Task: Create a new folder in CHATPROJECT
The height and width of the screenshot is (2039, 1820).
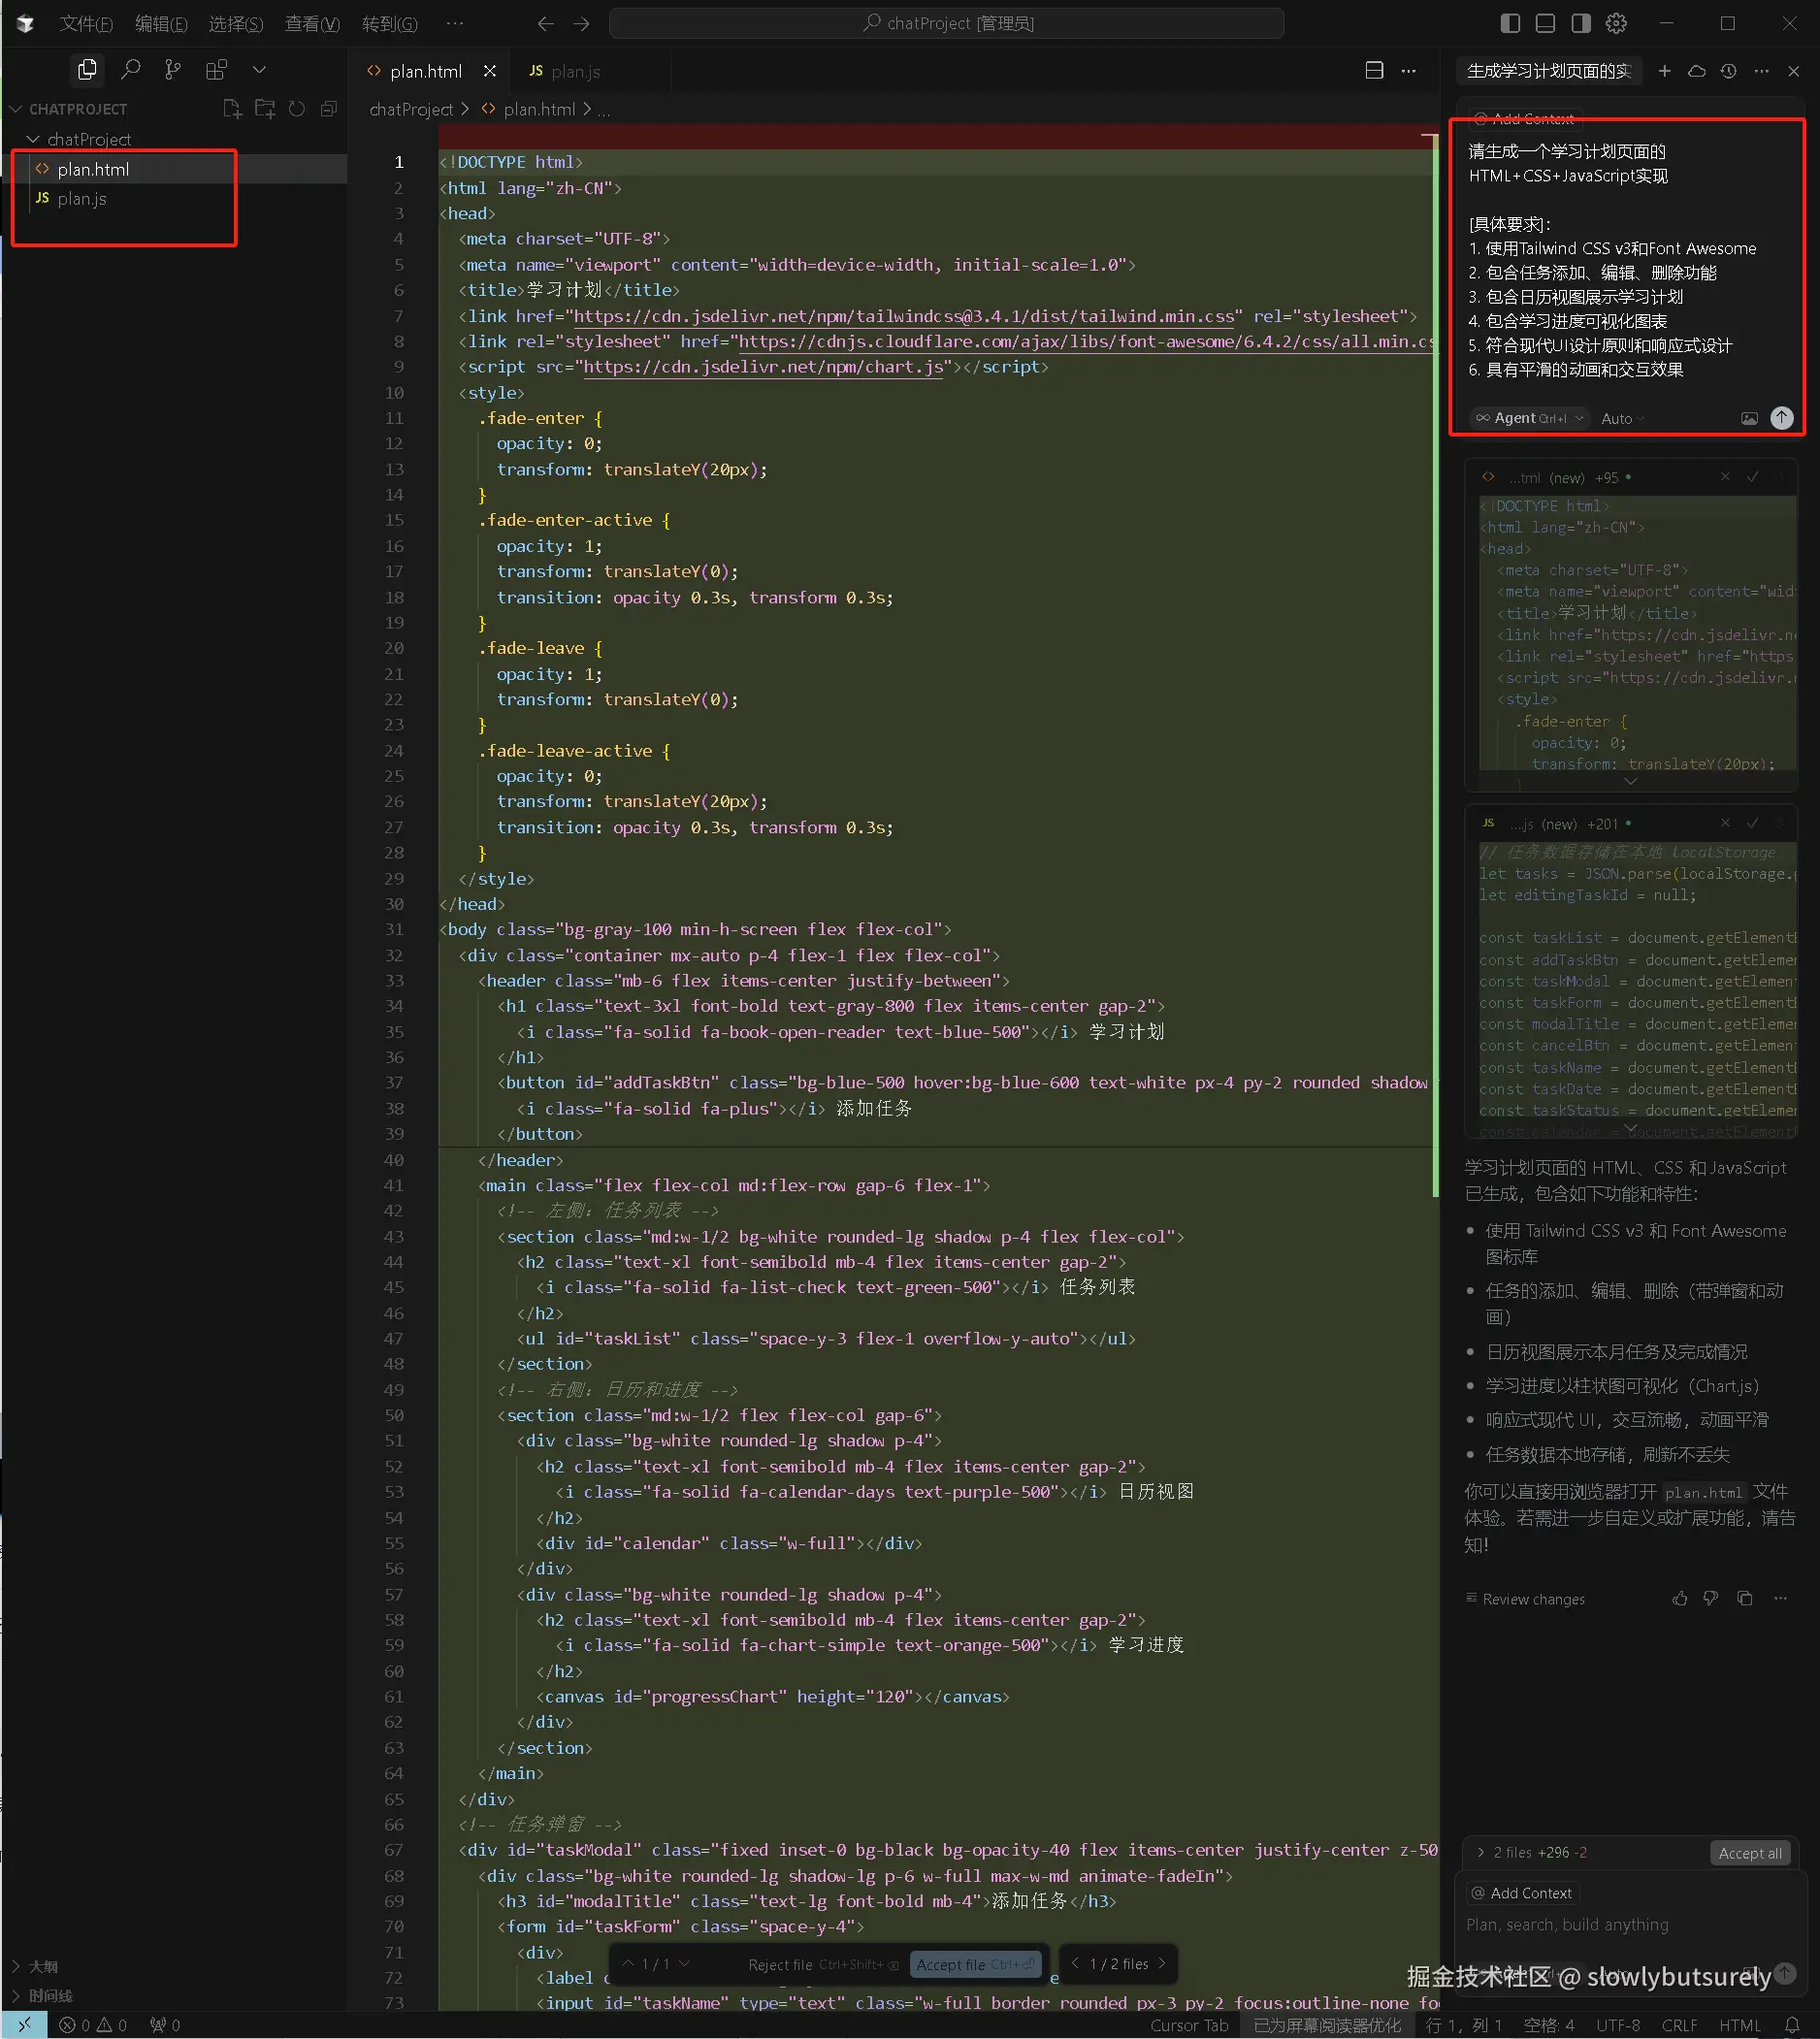Action: coord(265,109)
